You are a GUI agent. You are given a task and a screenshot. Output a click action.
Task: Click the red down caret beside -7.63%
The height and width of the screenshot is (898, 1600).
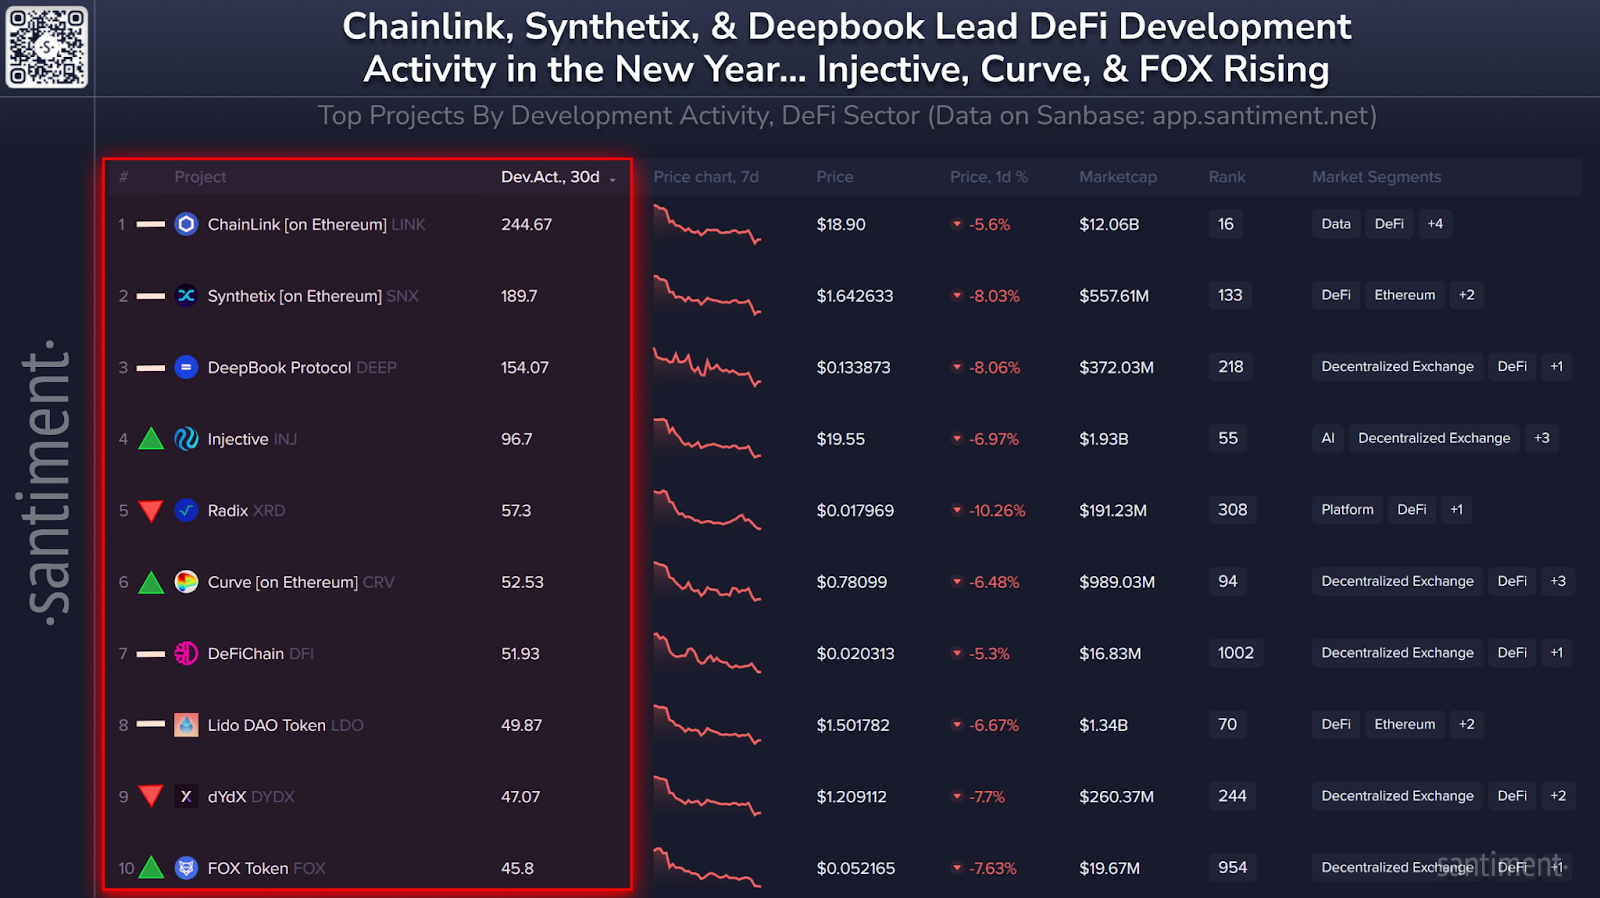click(957, 868)
